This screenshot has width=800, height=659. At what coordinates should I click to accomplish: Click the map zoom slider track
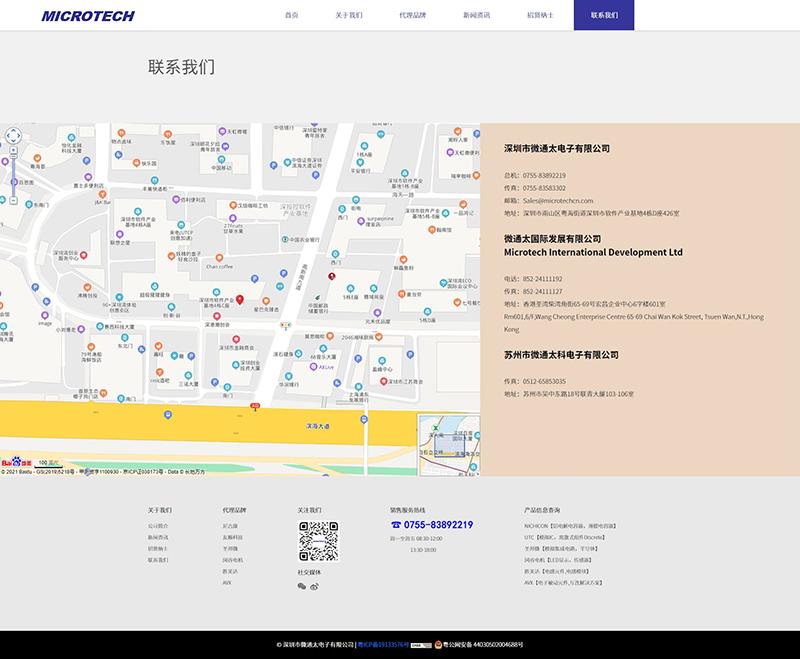(x=13, y=175)
